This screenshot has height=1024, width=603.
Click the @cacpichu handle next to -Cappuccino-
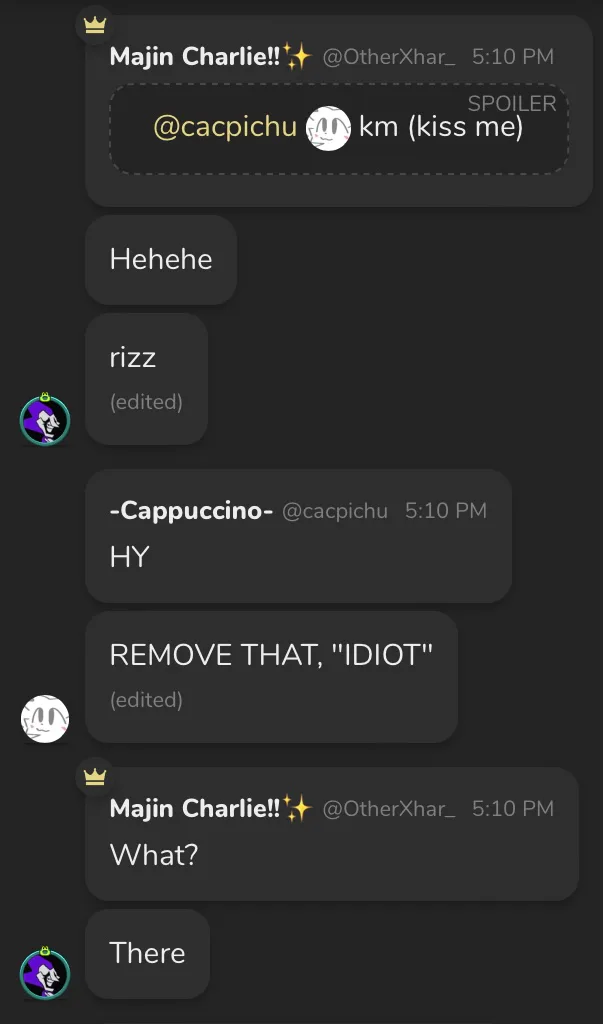pos(334,511)
